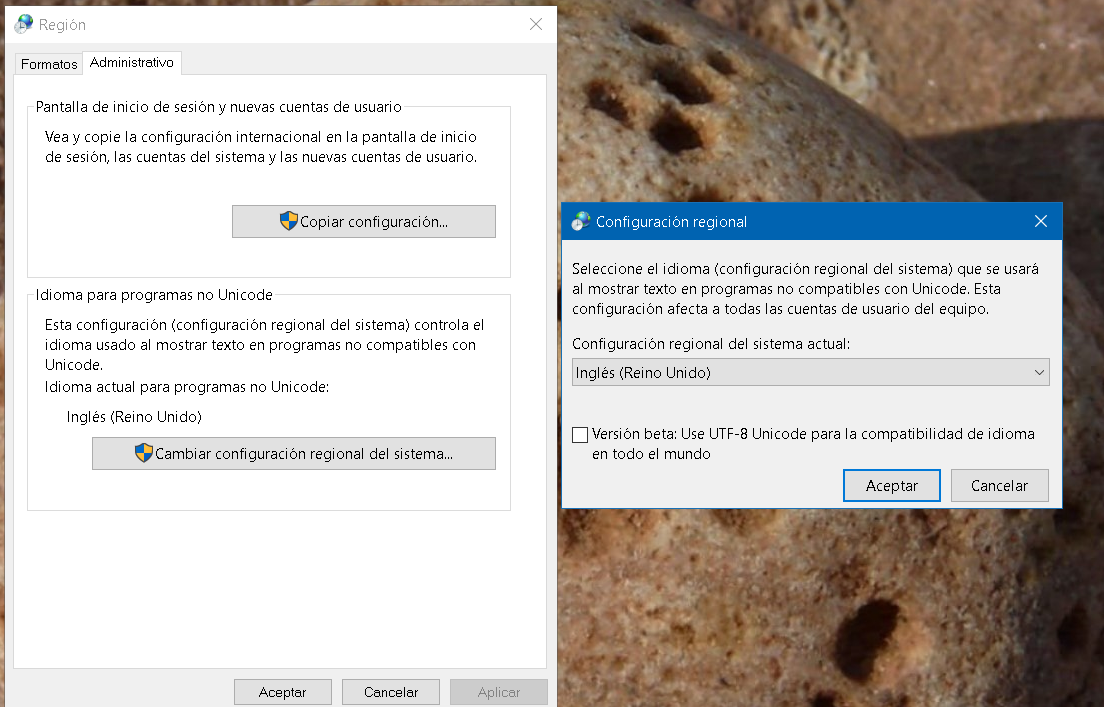Screen dimensions: 1104x707
Task: Click Cambiar configuración regional del sistema... button
Action: 294,453
